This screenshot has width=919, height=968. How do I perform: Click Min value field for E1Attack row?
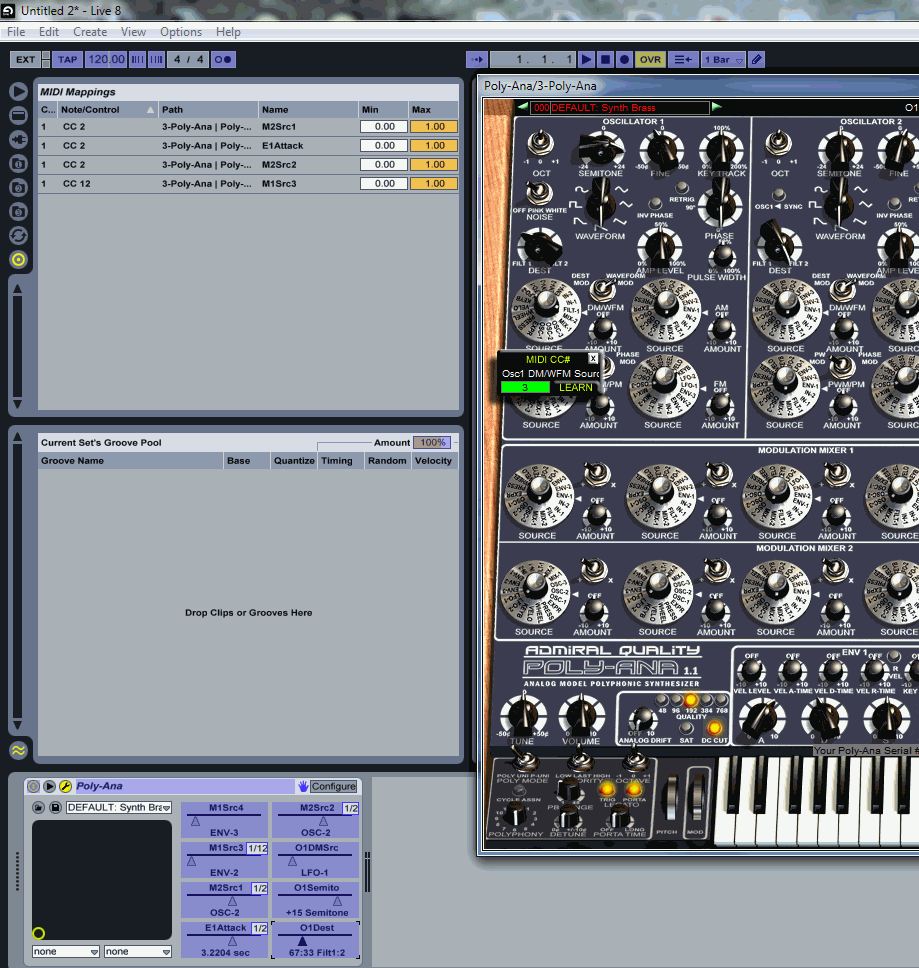[384, 146]
